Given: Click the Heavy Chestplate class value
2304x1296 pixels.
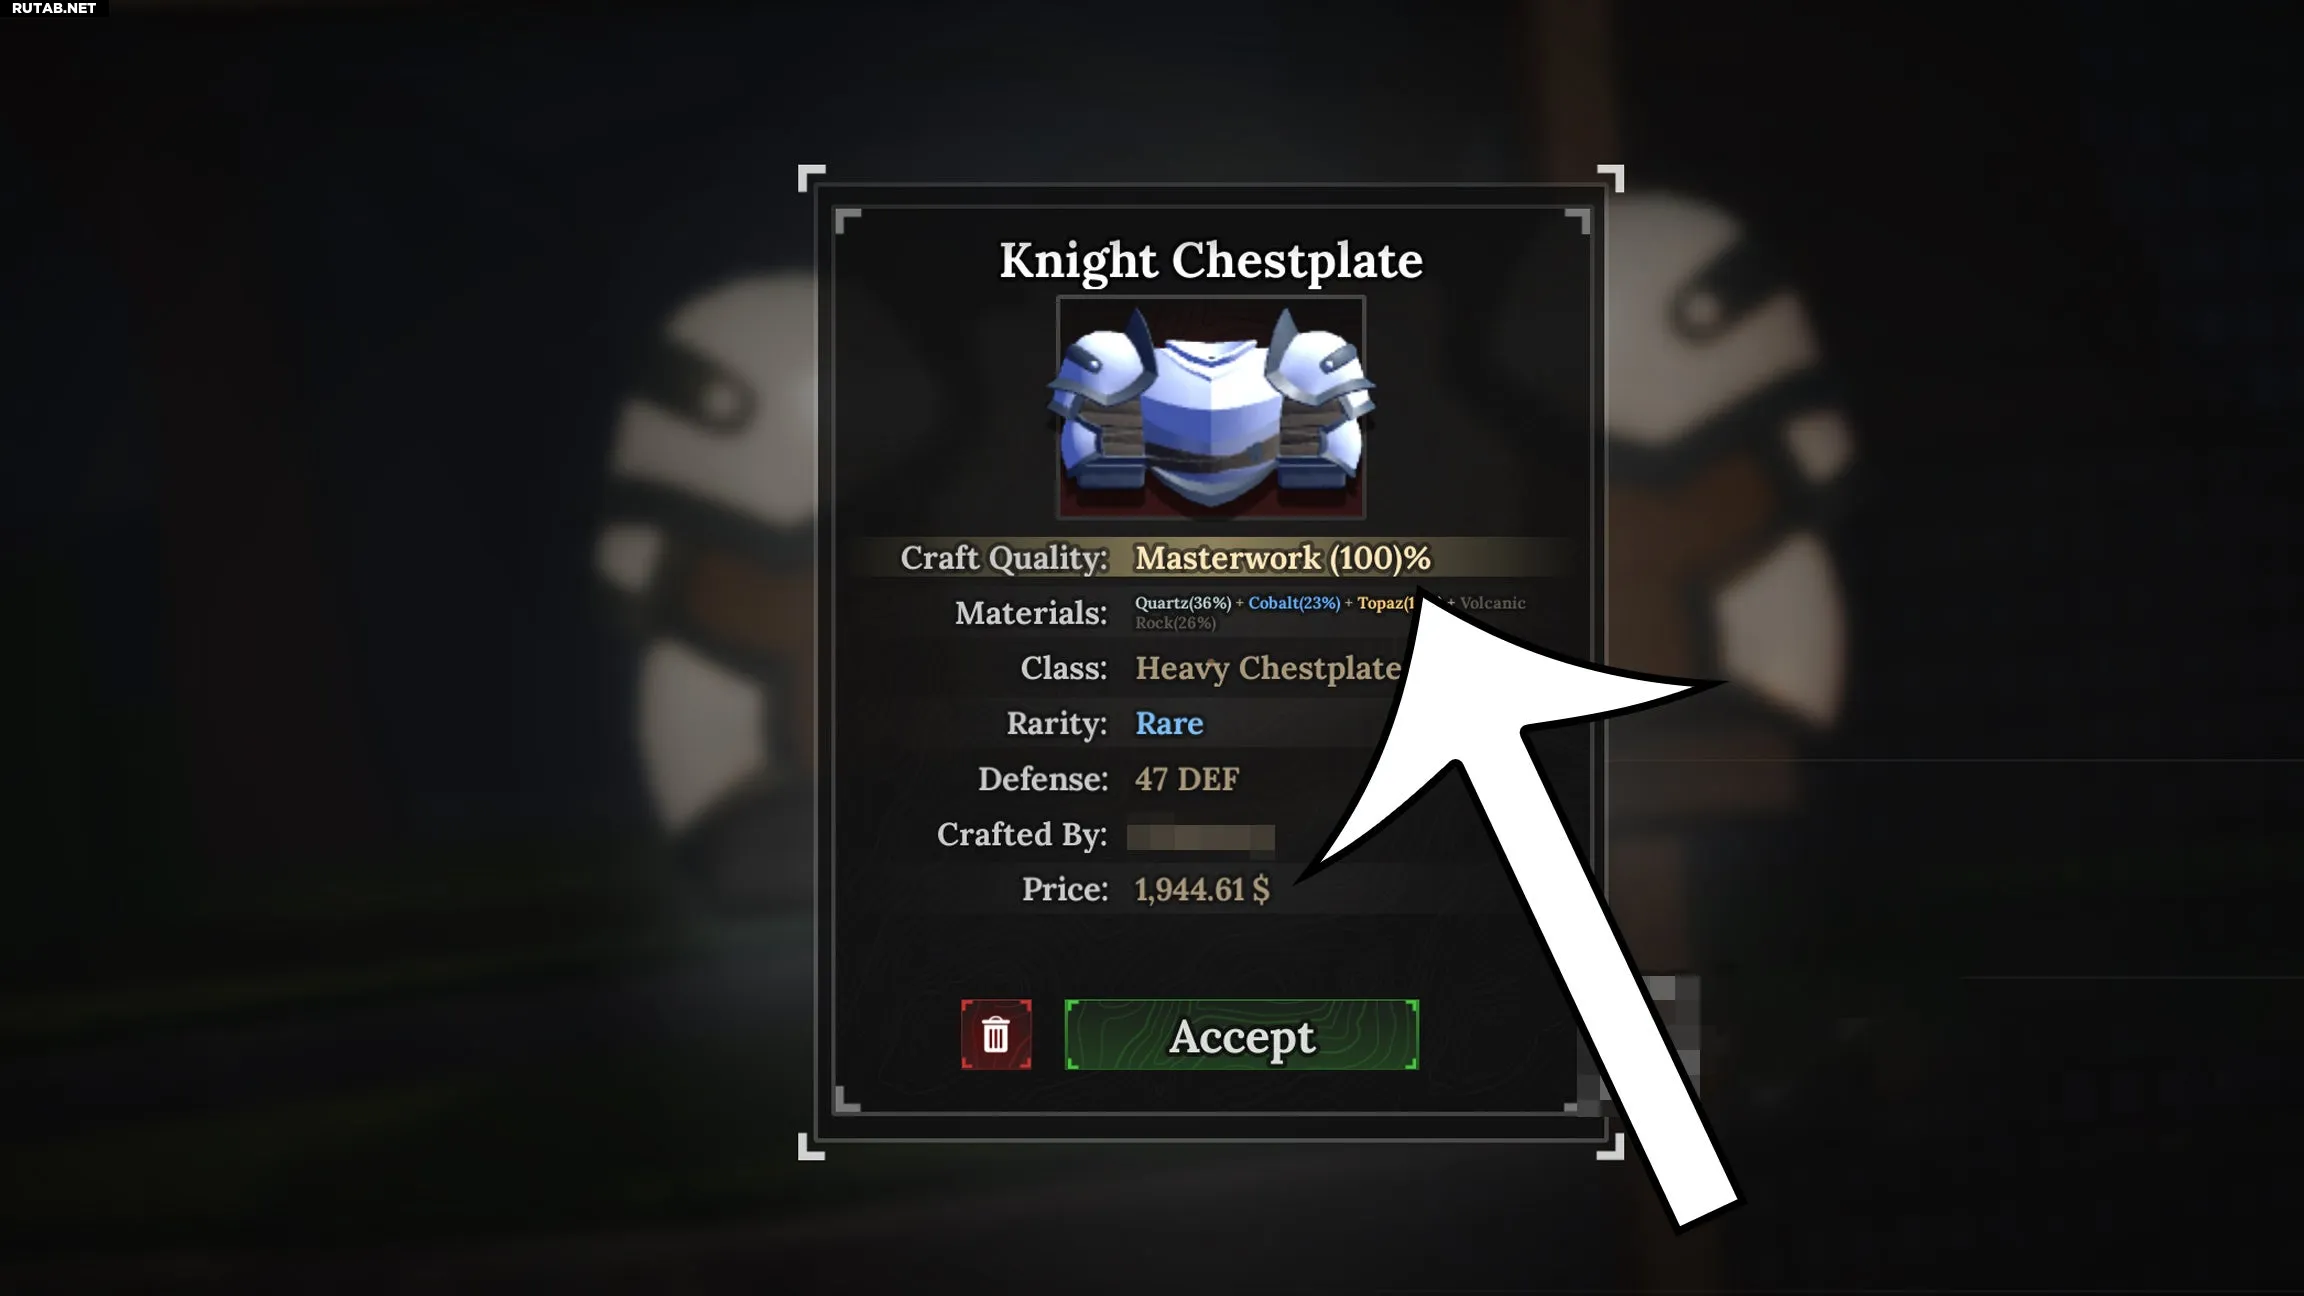Looking at the screenshot, I should pyautogui.click(x=1268, y=668).
